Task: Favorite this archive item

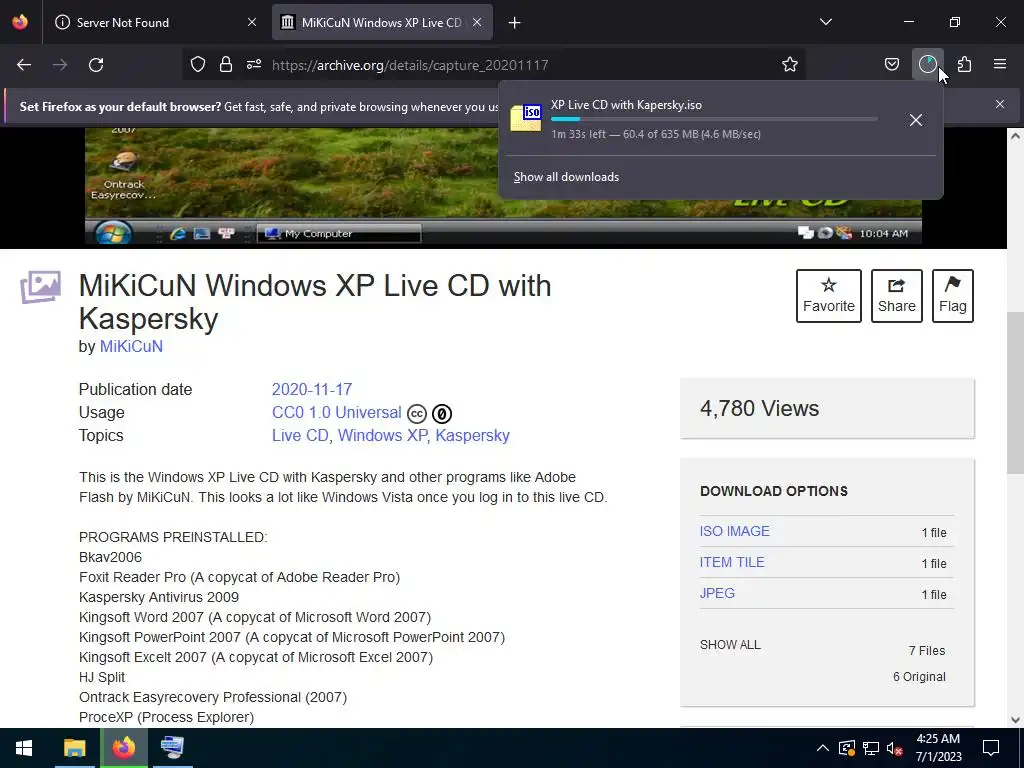Action: point(829,296)
